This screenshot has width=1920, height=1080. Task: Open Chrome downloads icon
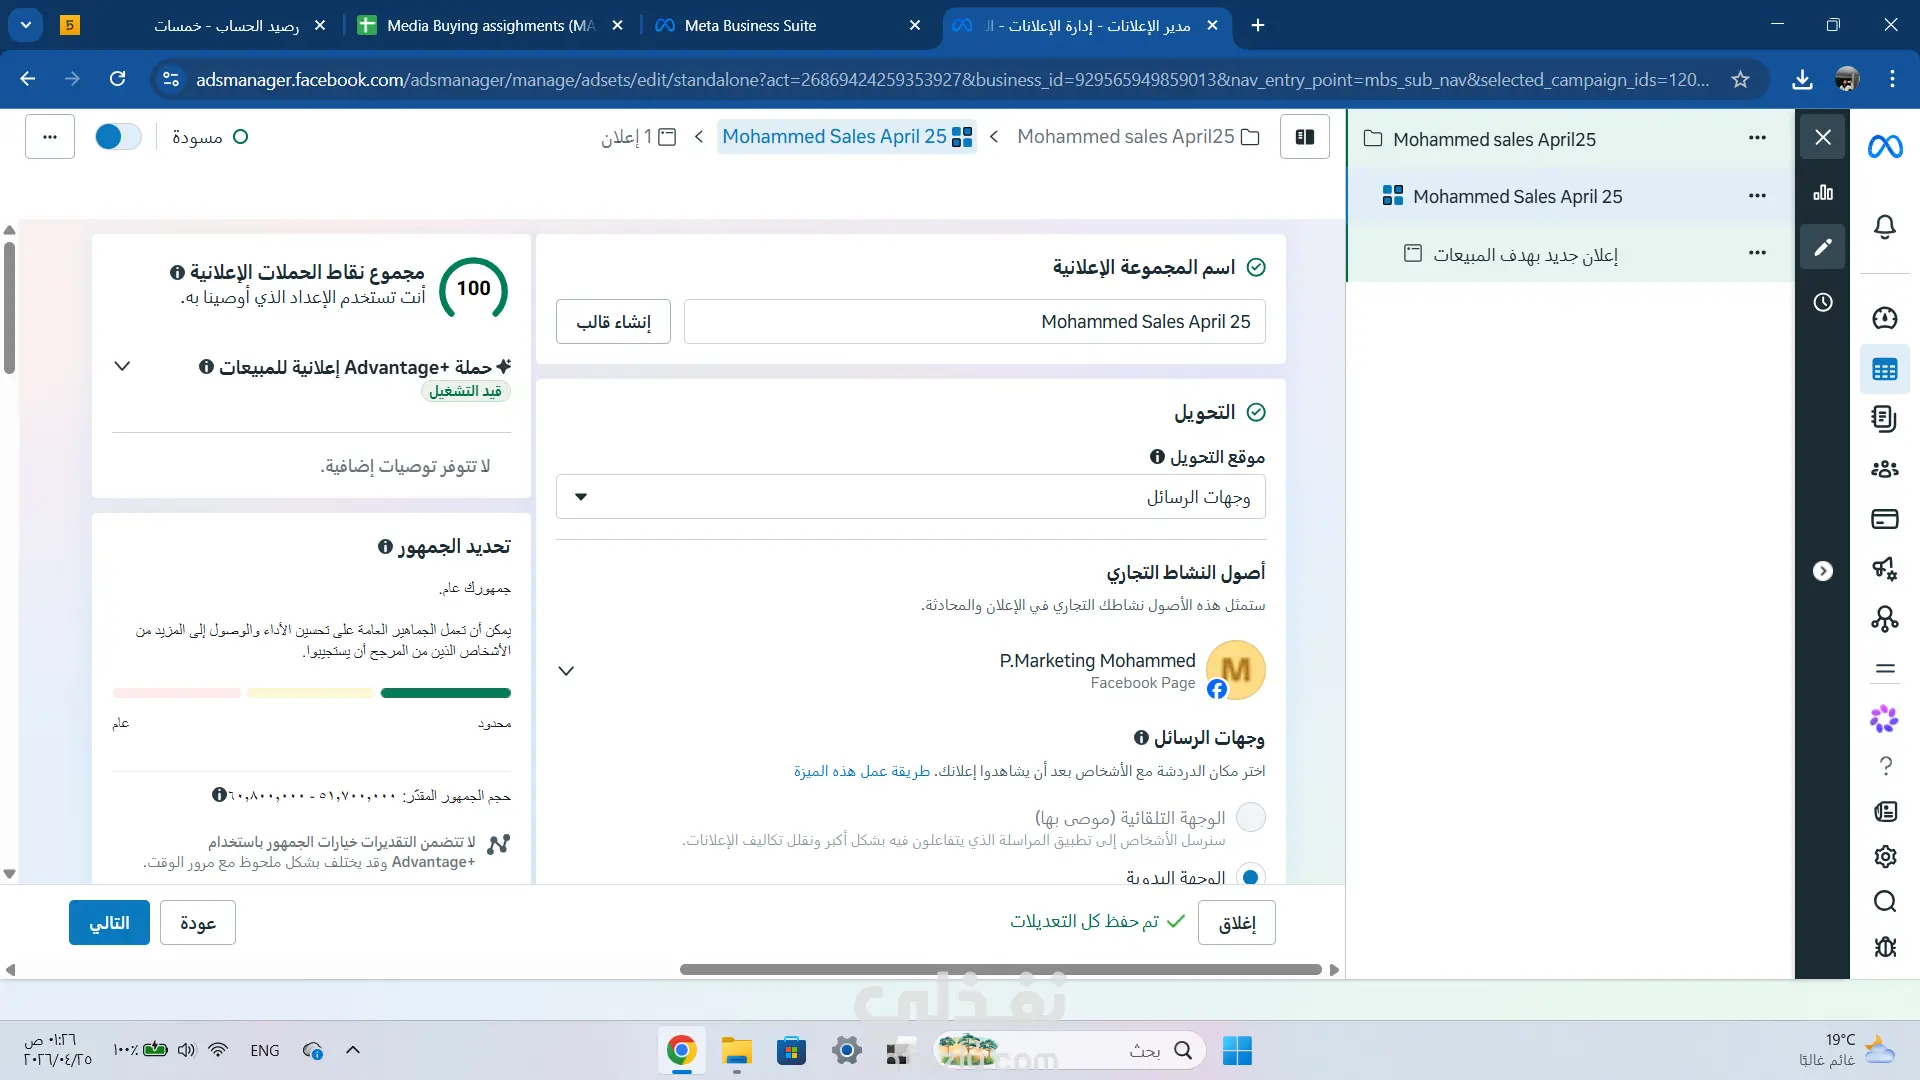tap(1802, 80)
